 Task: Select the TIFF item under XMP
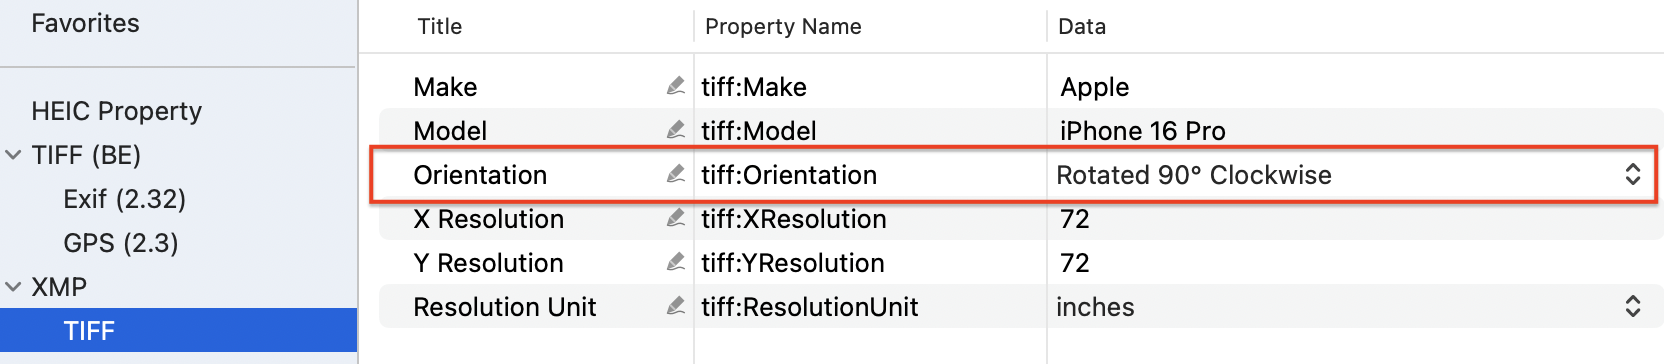click(178, 330)
